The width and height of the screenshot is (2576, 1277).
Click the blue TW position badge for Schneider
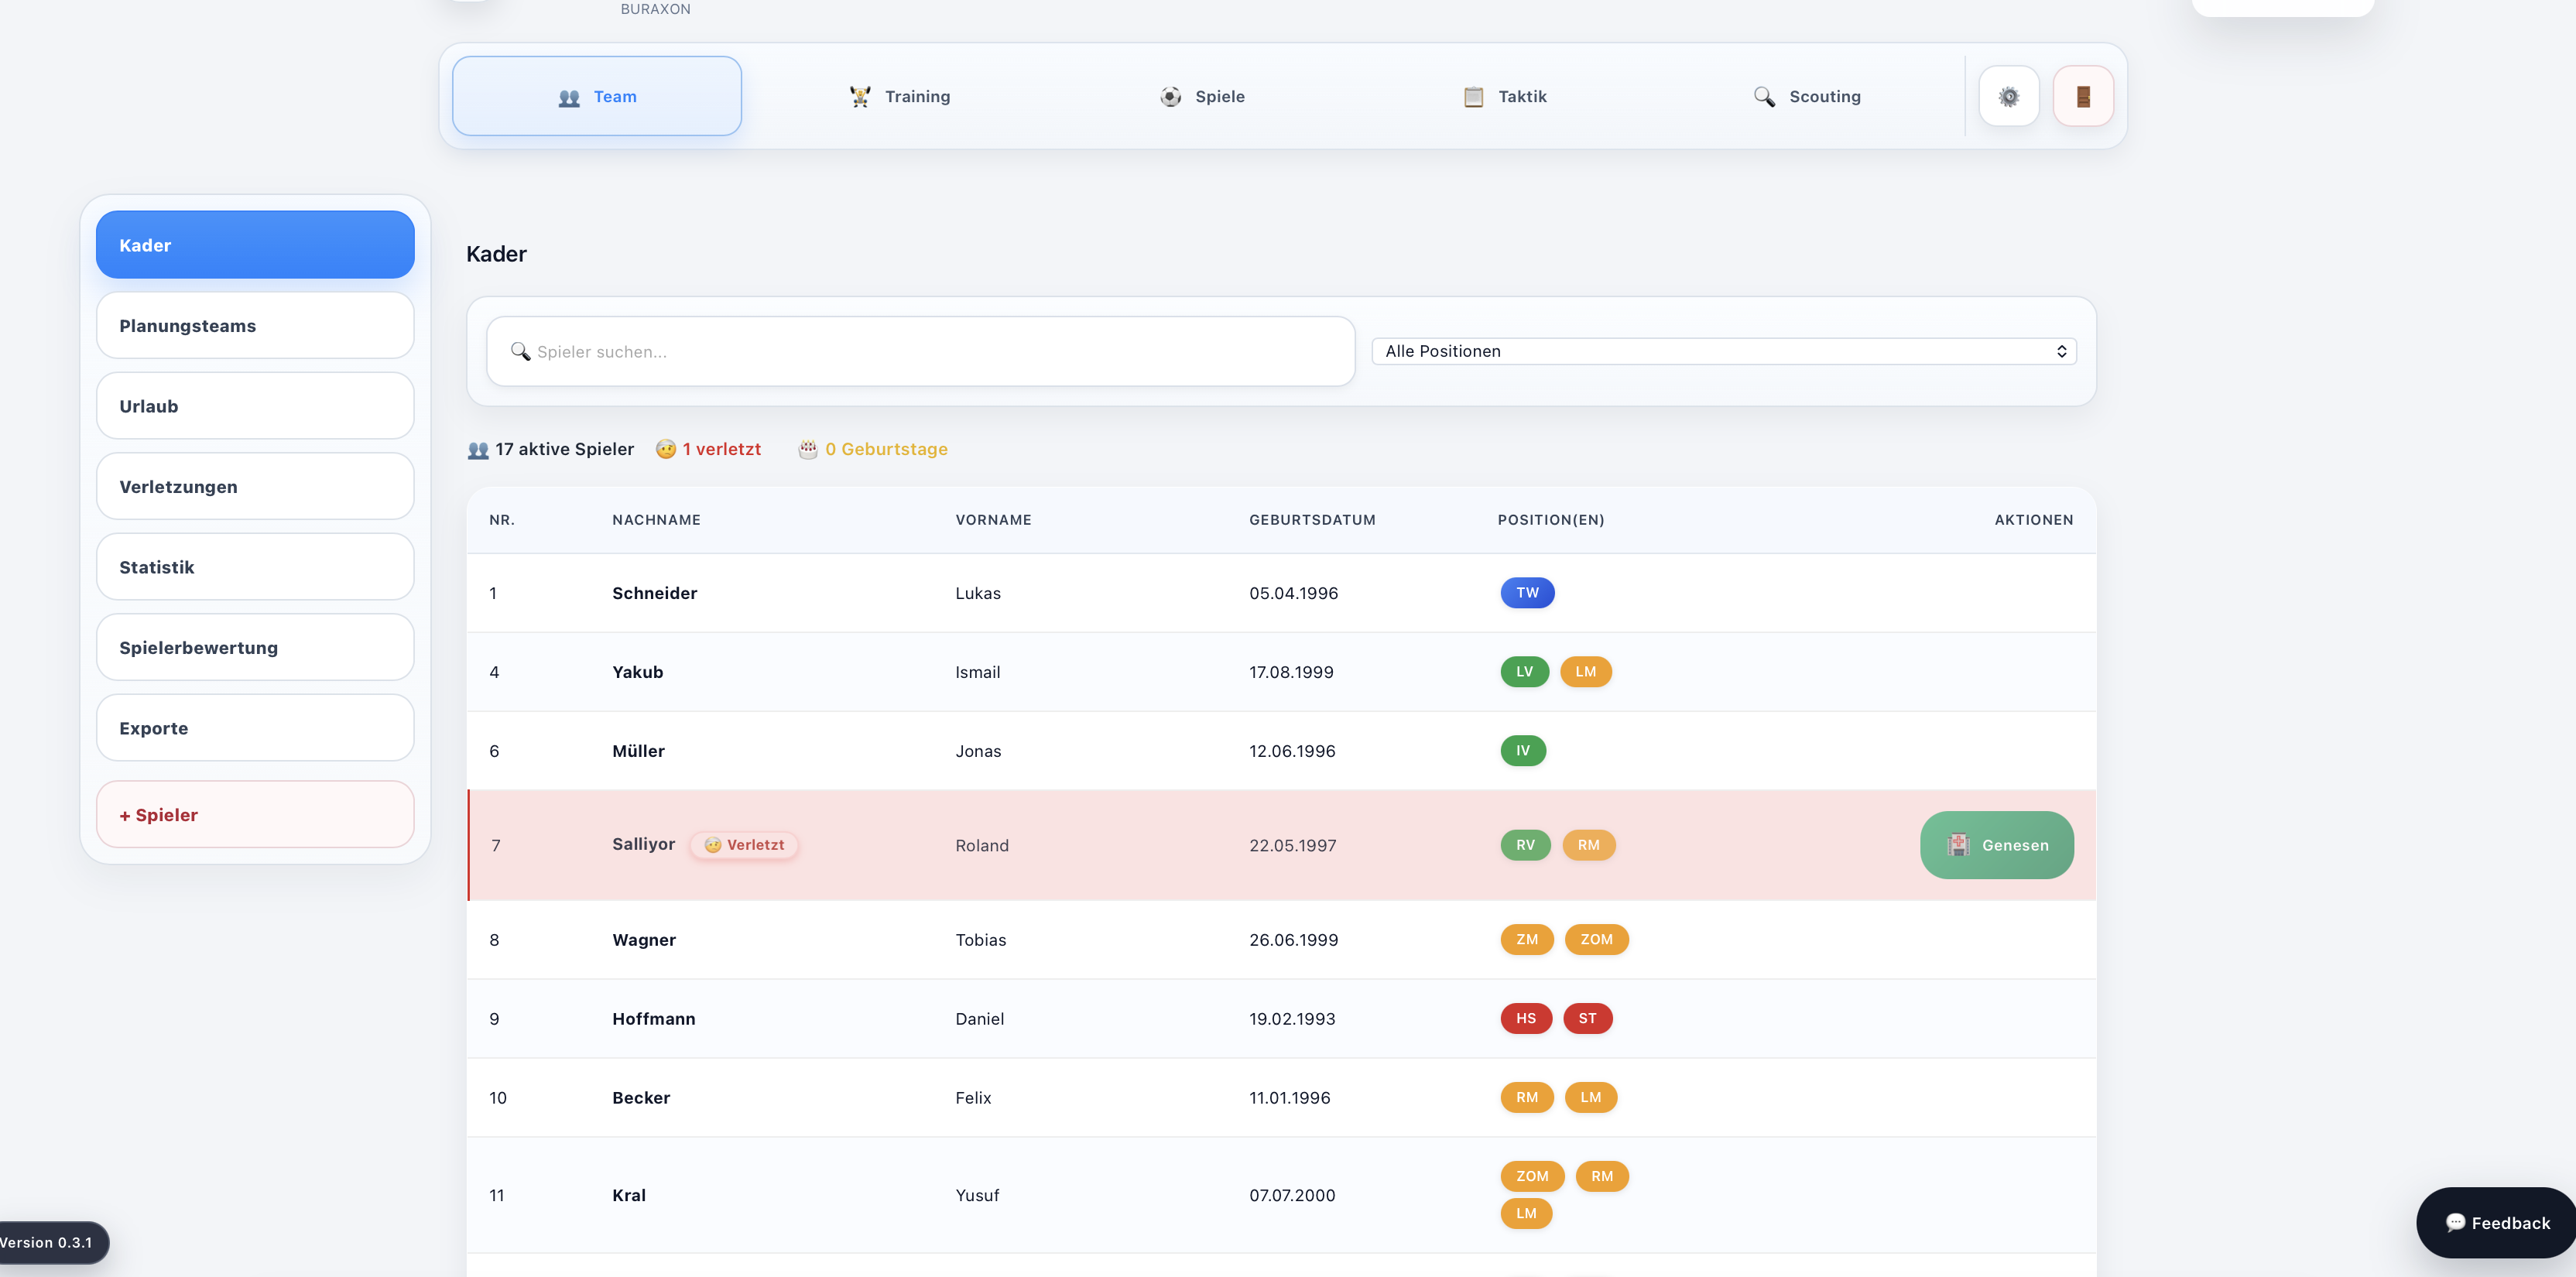pyautogui.click(x=1527, y=593)
